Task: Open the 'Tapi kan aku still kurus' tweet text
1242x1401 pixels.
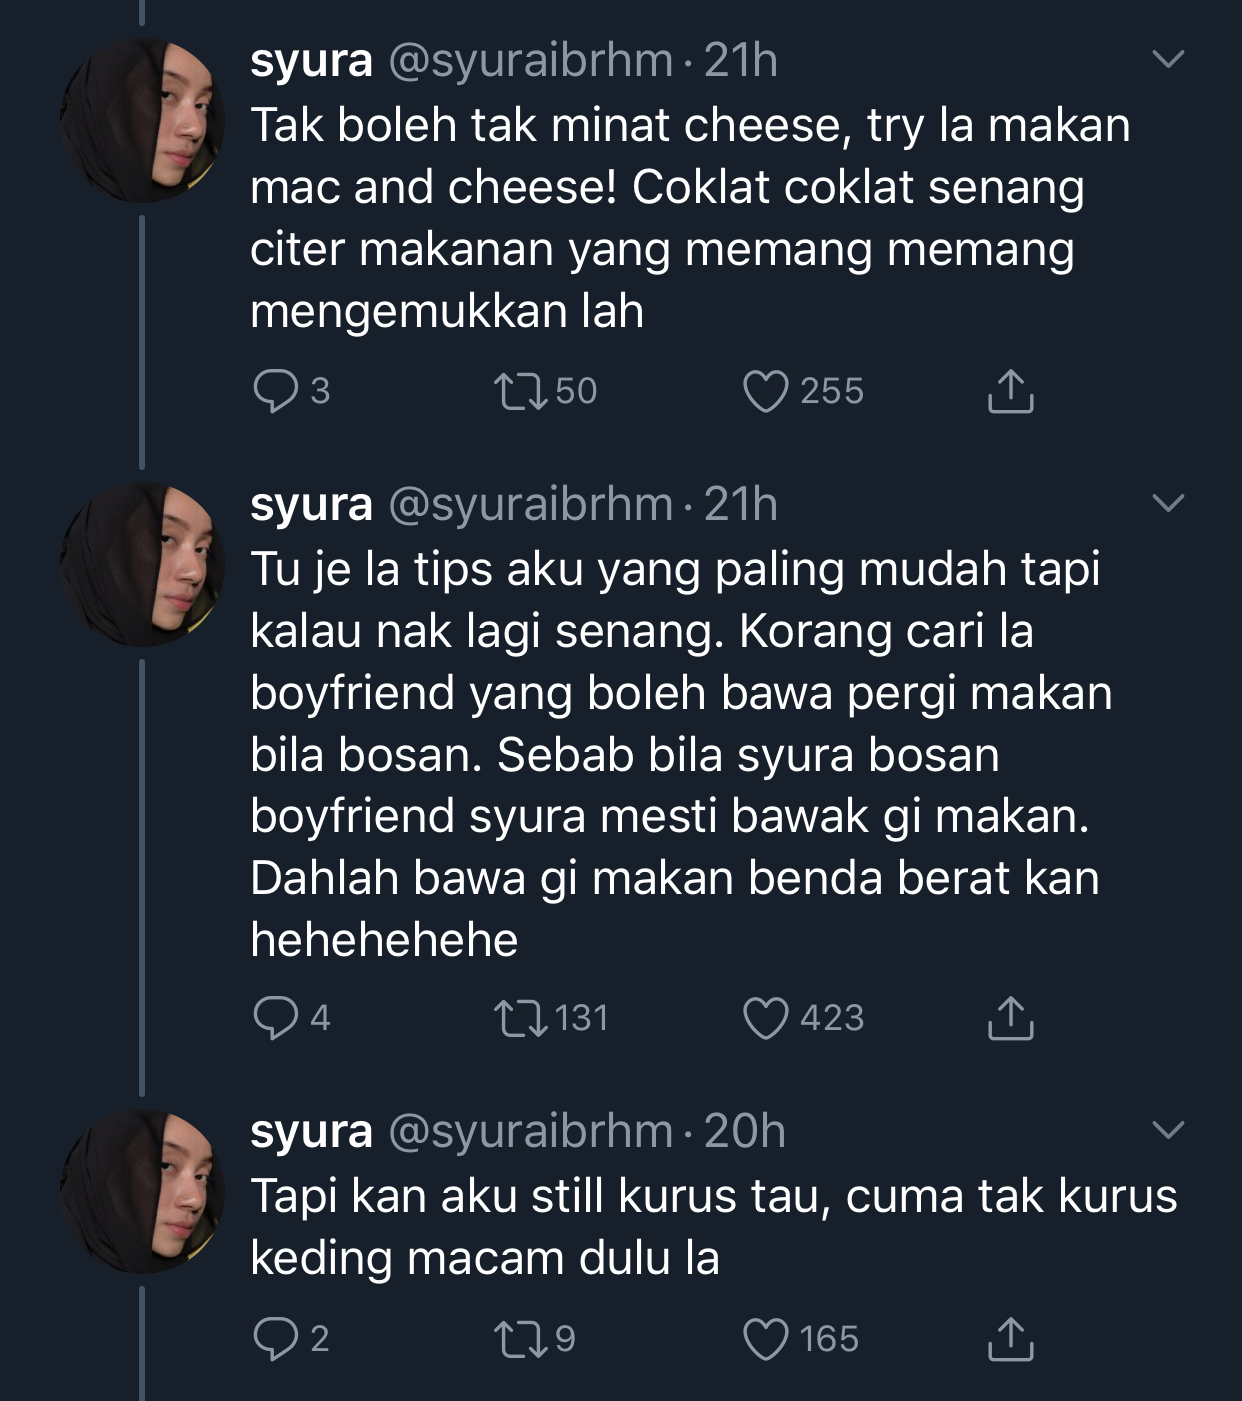Action: (x=713, y=1227)
